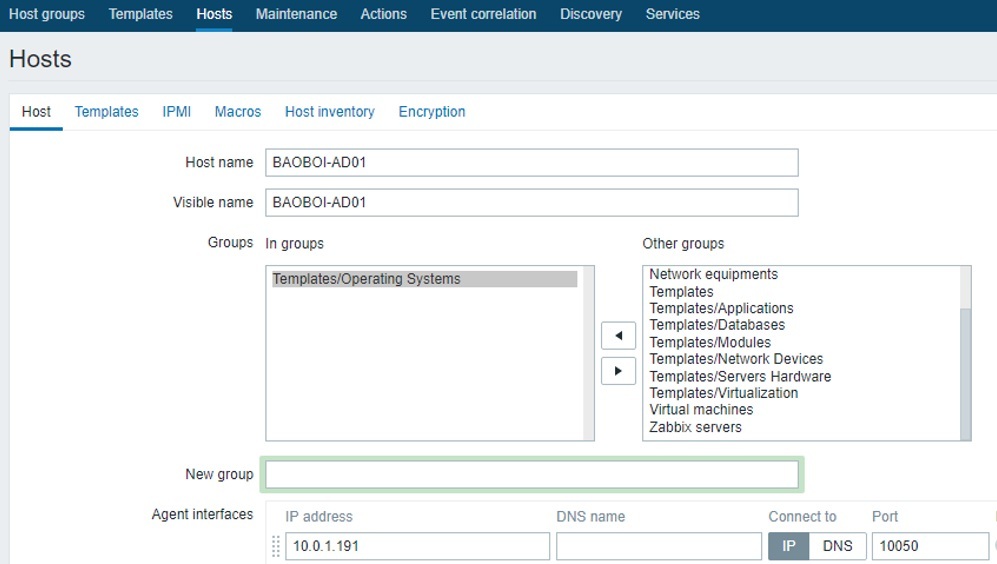The width and height of the screenshot is (997, 564).
Task: Click the Other groups list scrollbar
Action: pos(965,370)
